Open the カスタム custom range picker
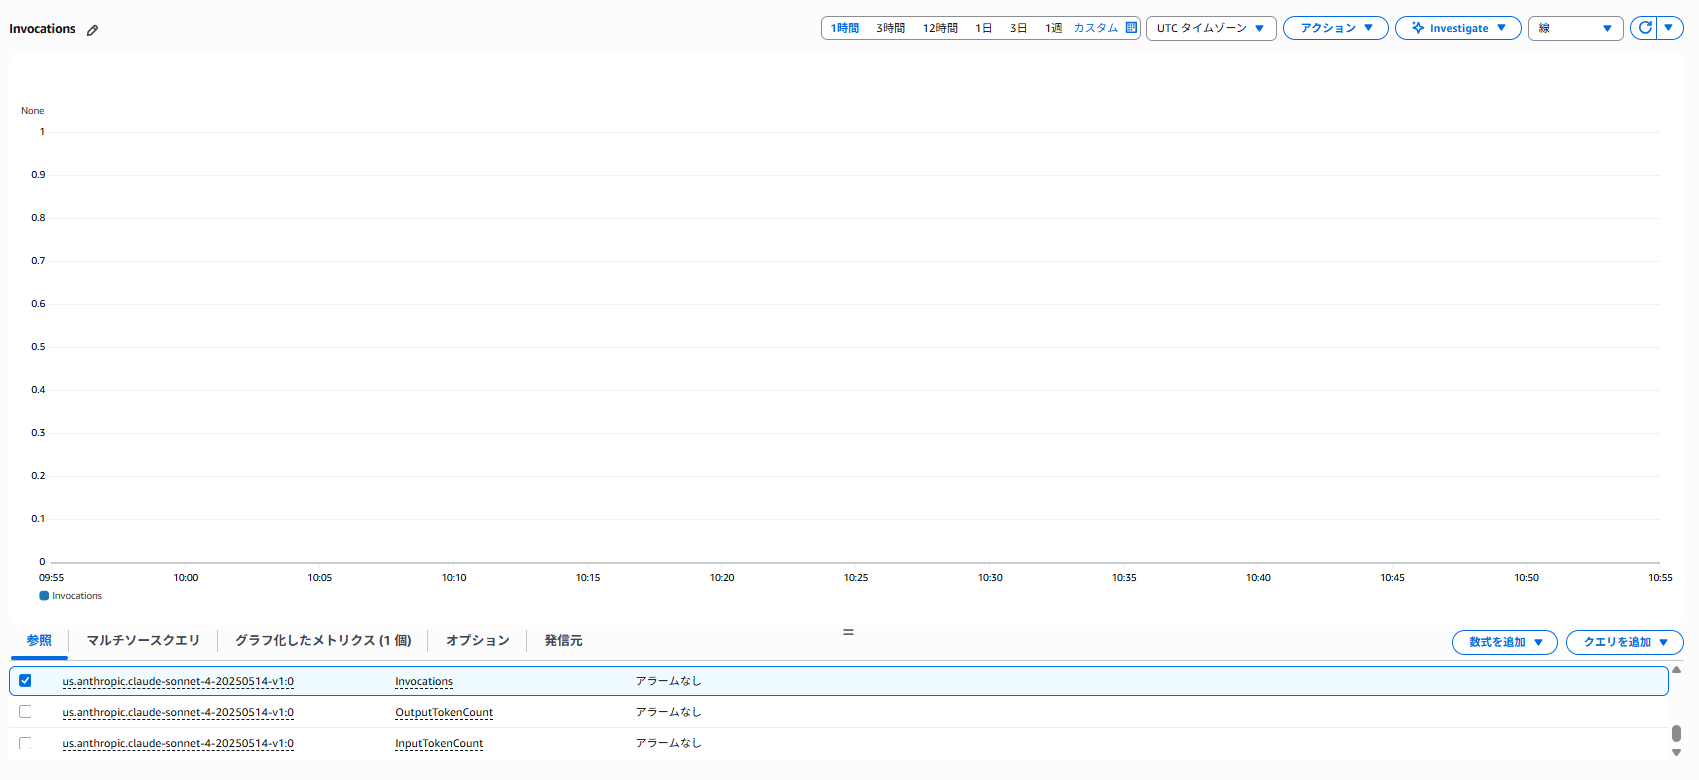The width and height of the screenshot is (1699, 780). pos(1096,28)
